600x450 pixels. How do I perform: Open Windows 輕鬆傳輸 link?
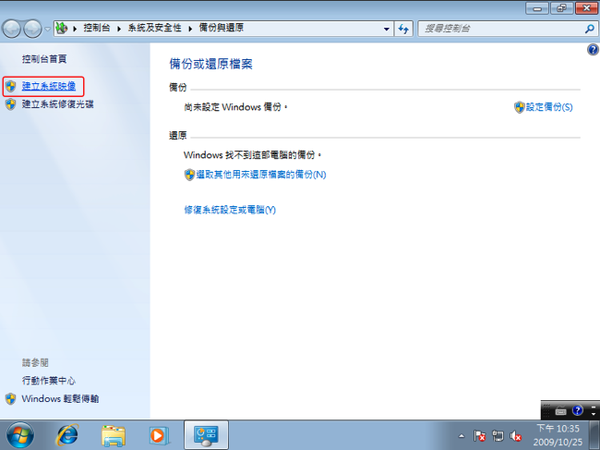[x=60, y=399]
